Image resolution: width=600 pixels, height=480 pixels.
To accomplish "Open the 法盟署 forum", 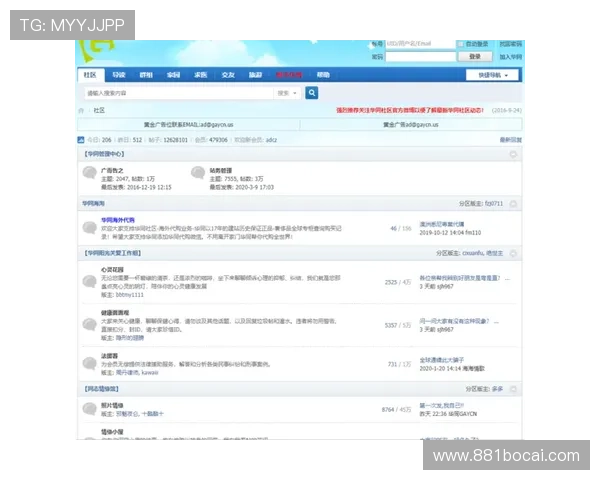I will click(x=109, y=356).
